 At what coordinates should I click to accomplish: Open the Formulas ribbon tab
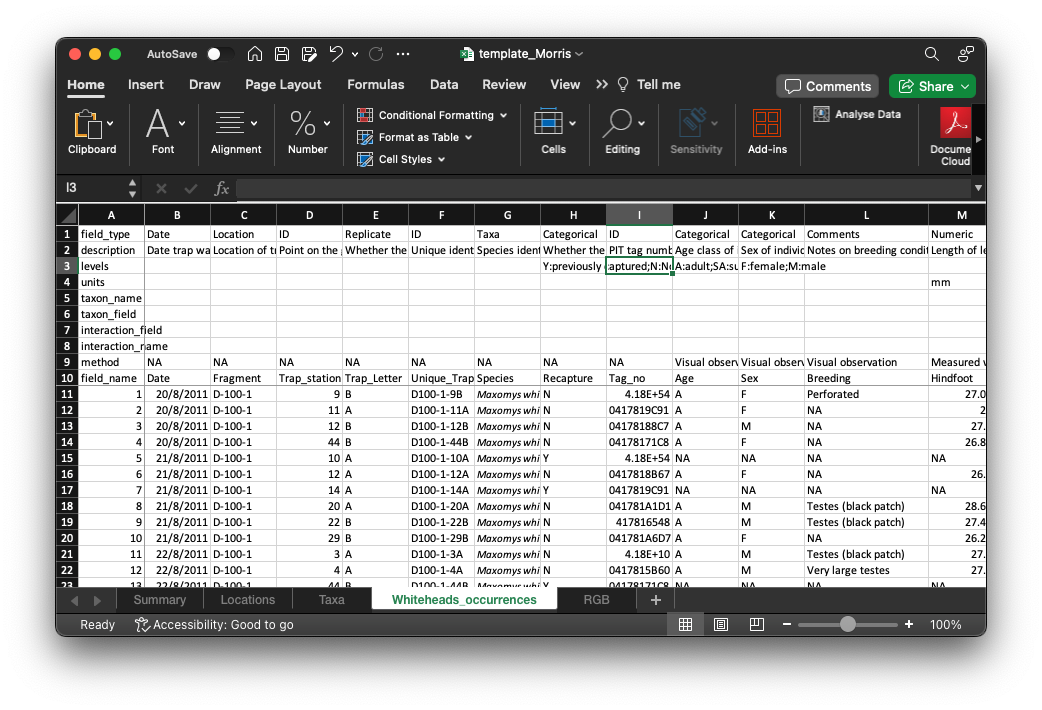376,85
